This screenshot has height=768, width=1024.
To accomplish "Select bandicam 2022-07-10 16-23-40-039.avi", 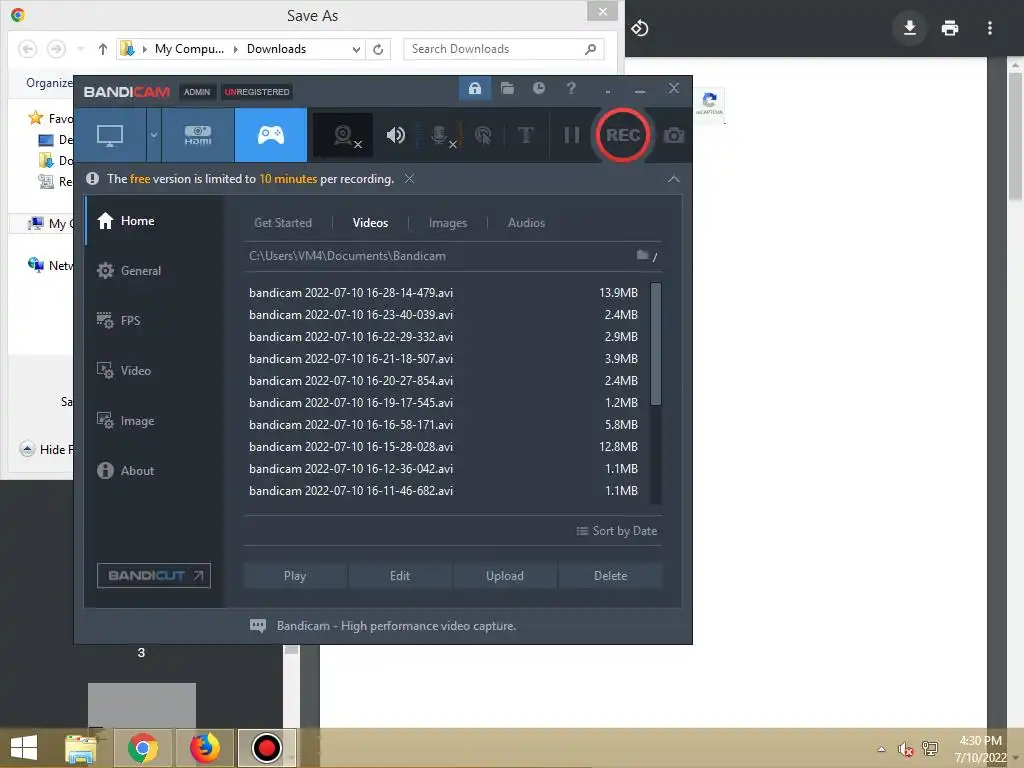I will pos(444,315).
